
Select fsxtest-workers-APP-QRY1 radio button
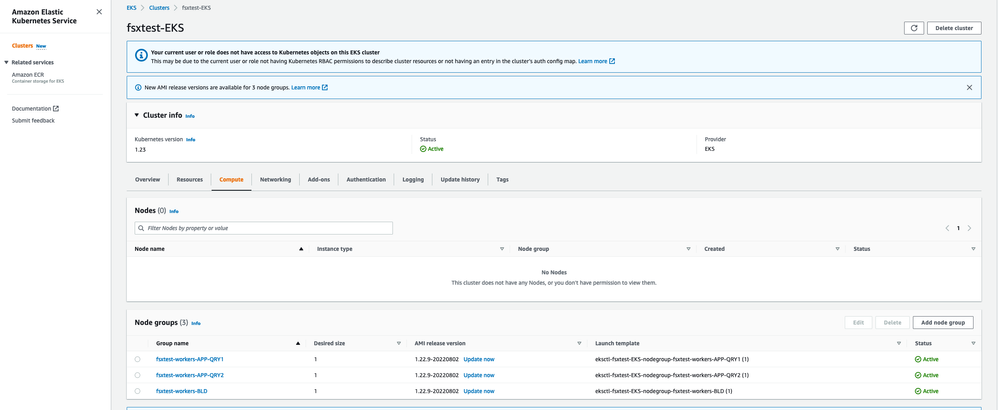(138, 359)
